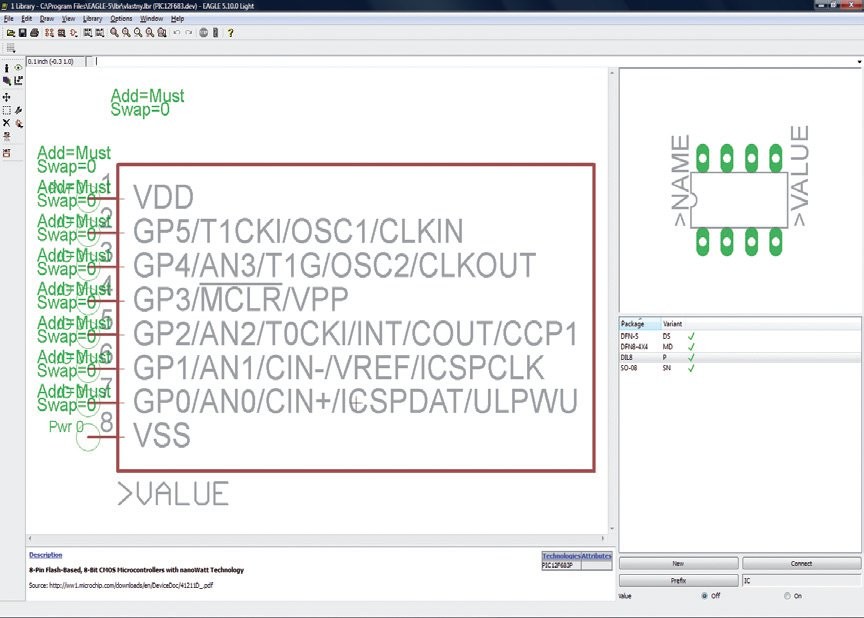Open the Window menu
This screenshot has height=618, width=864.
pyautogui.click(x=152, y=19)
